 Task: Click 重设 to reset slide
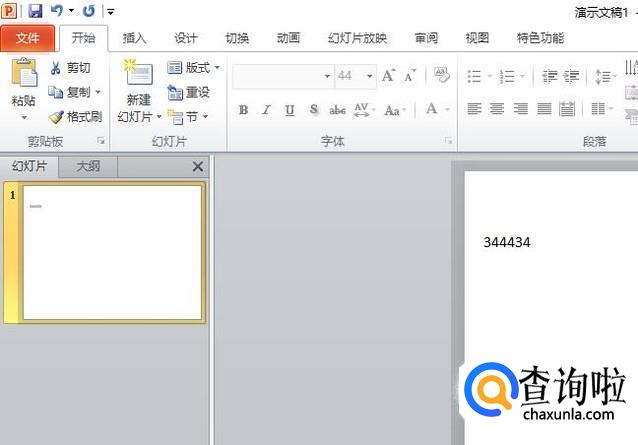click(188, 92)
